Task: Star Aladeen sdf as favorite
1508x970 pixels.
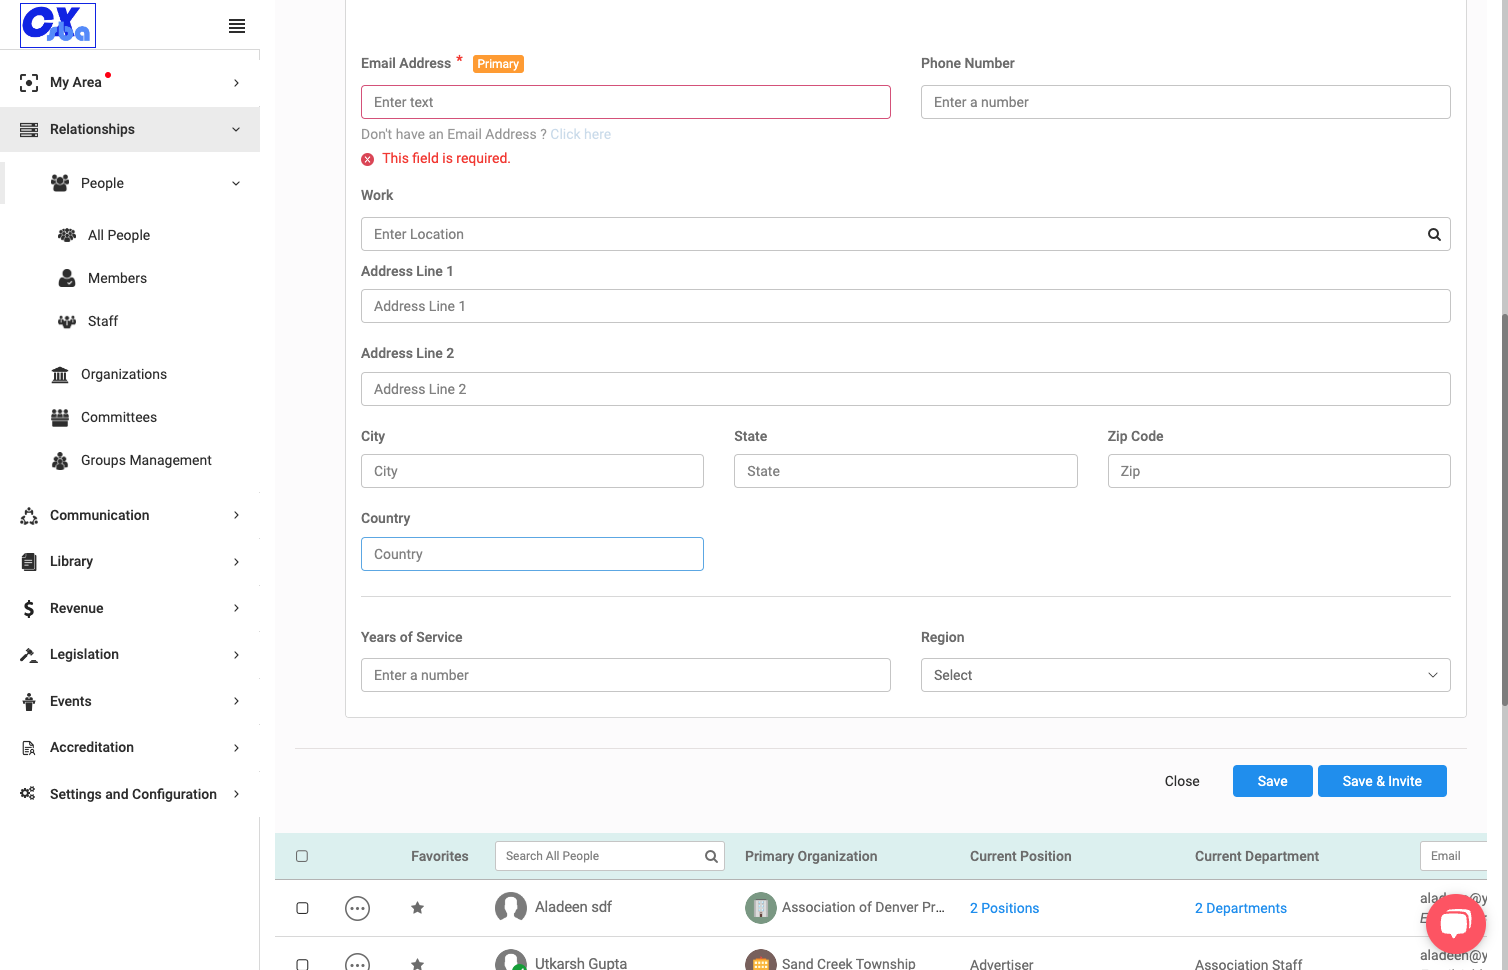Action: pos(418,908)
